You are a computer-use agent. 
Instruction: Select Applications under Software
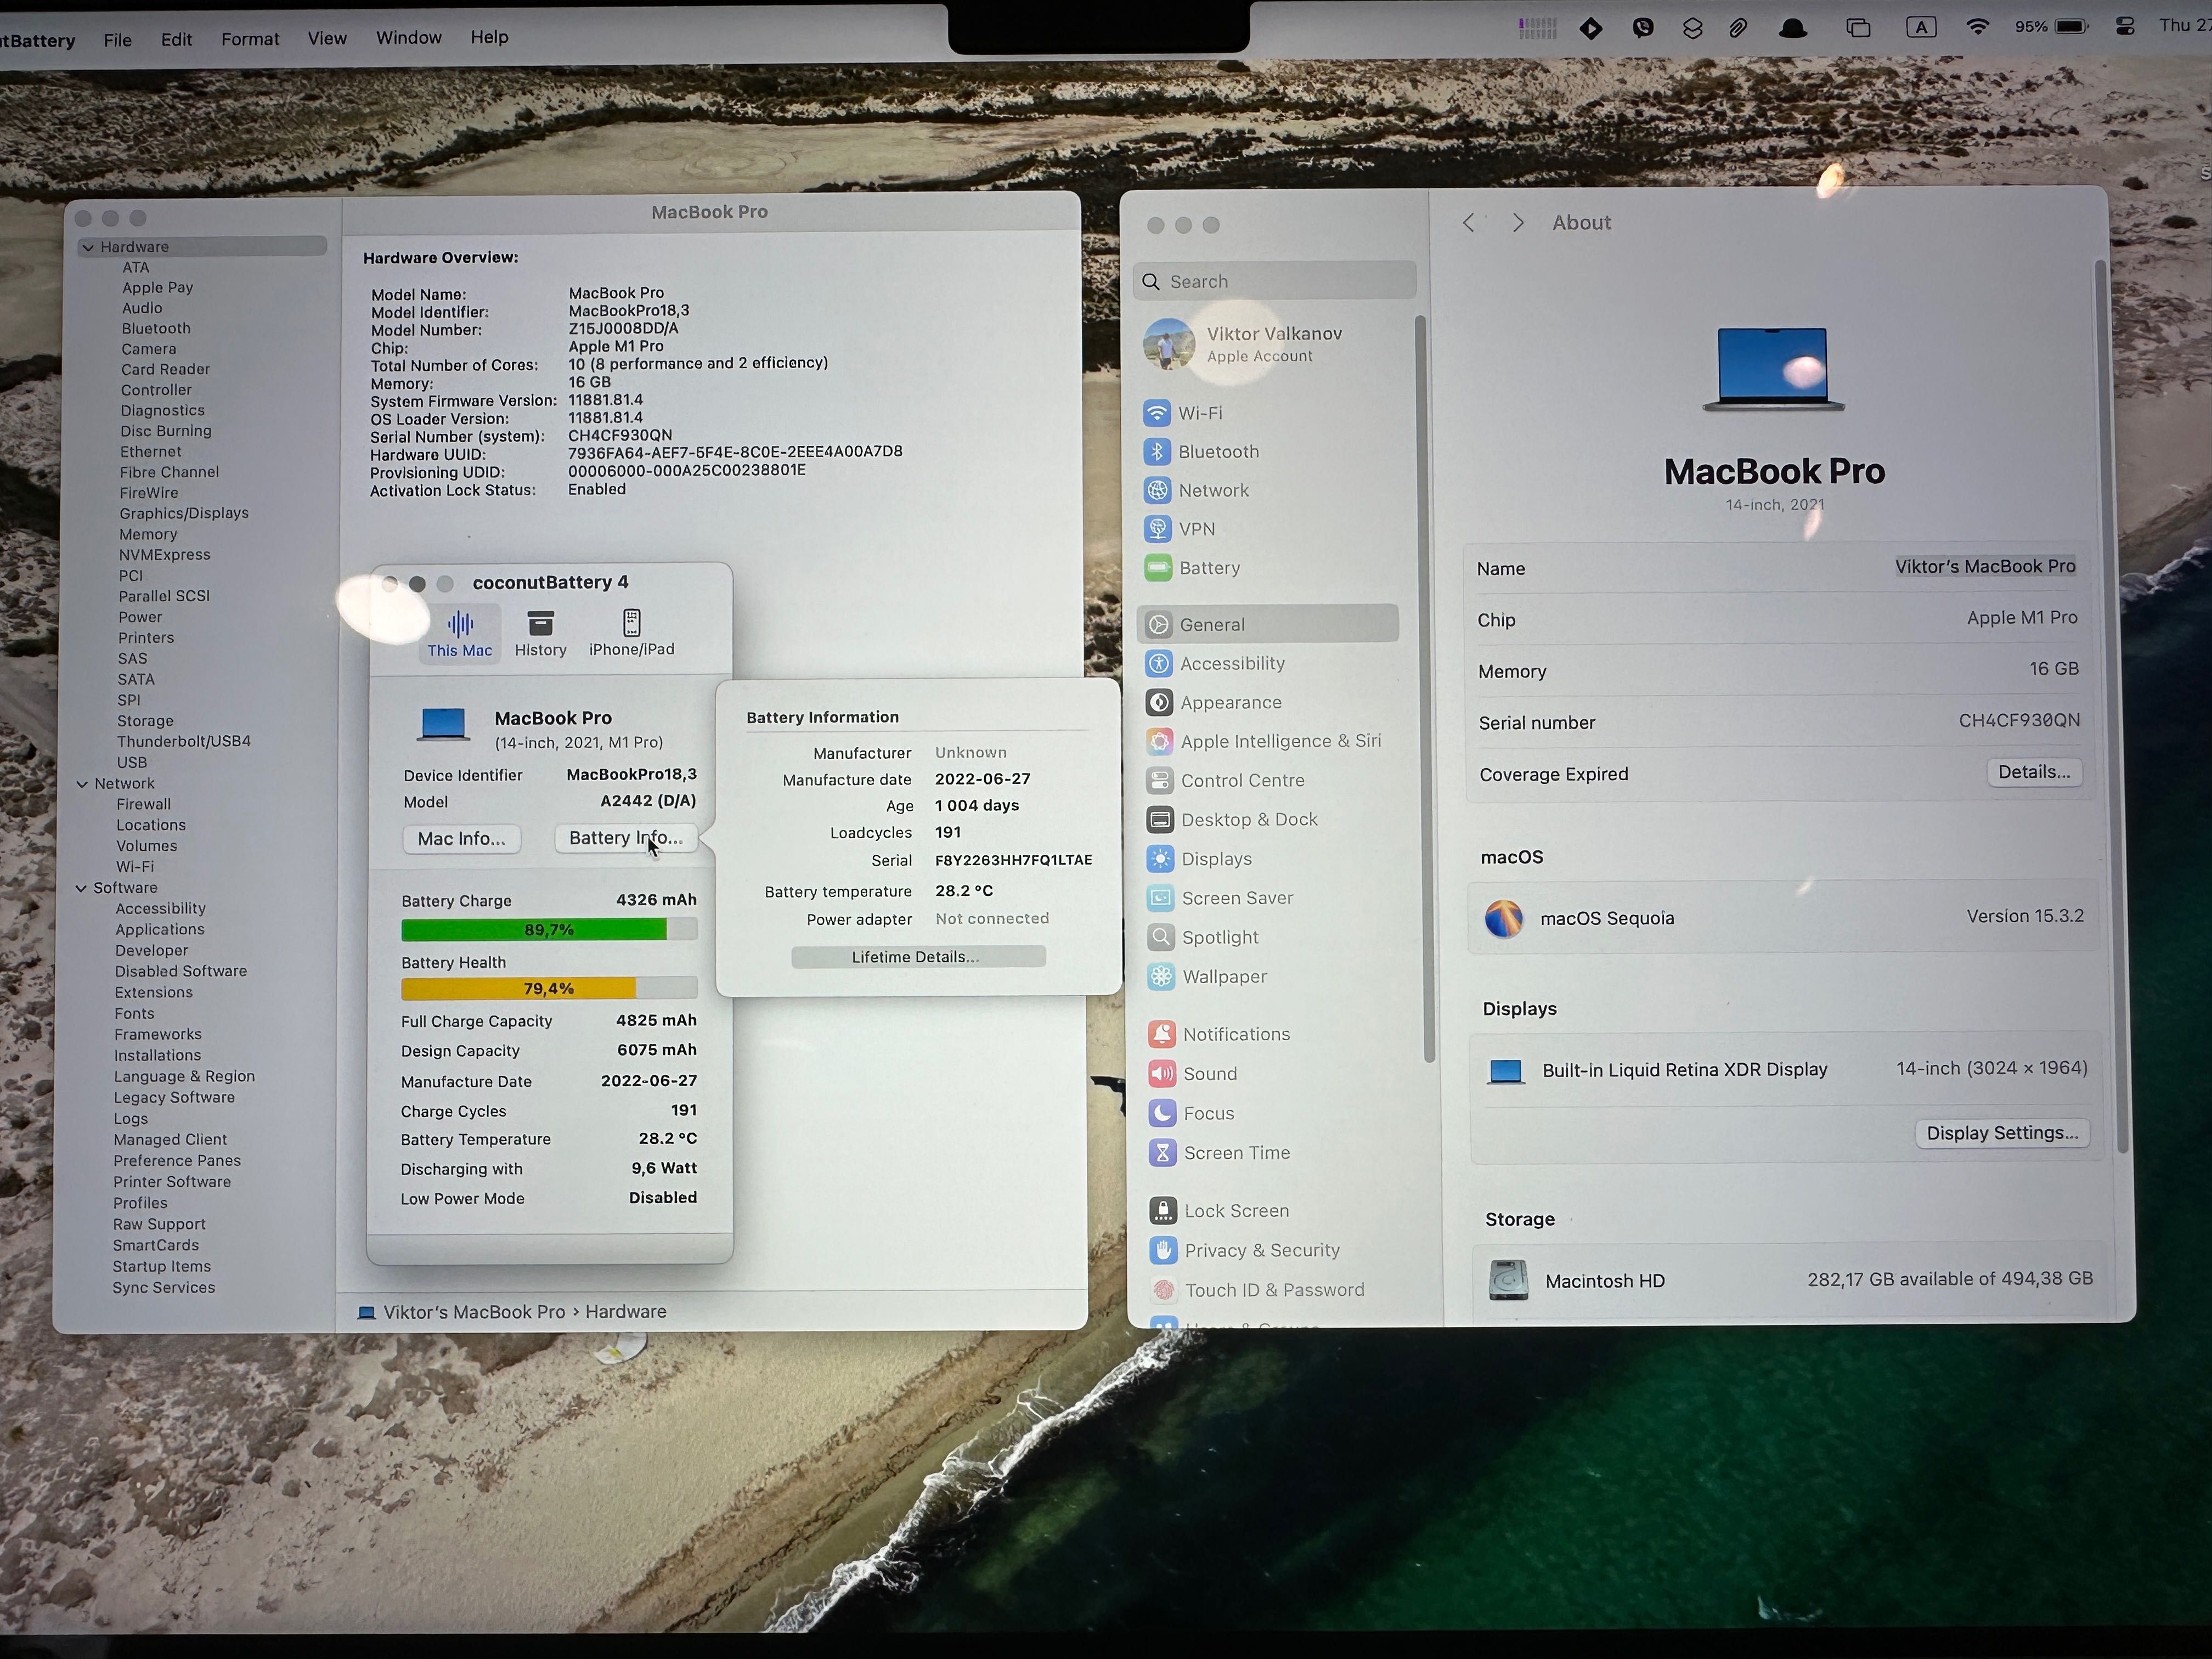pos(159,929)
